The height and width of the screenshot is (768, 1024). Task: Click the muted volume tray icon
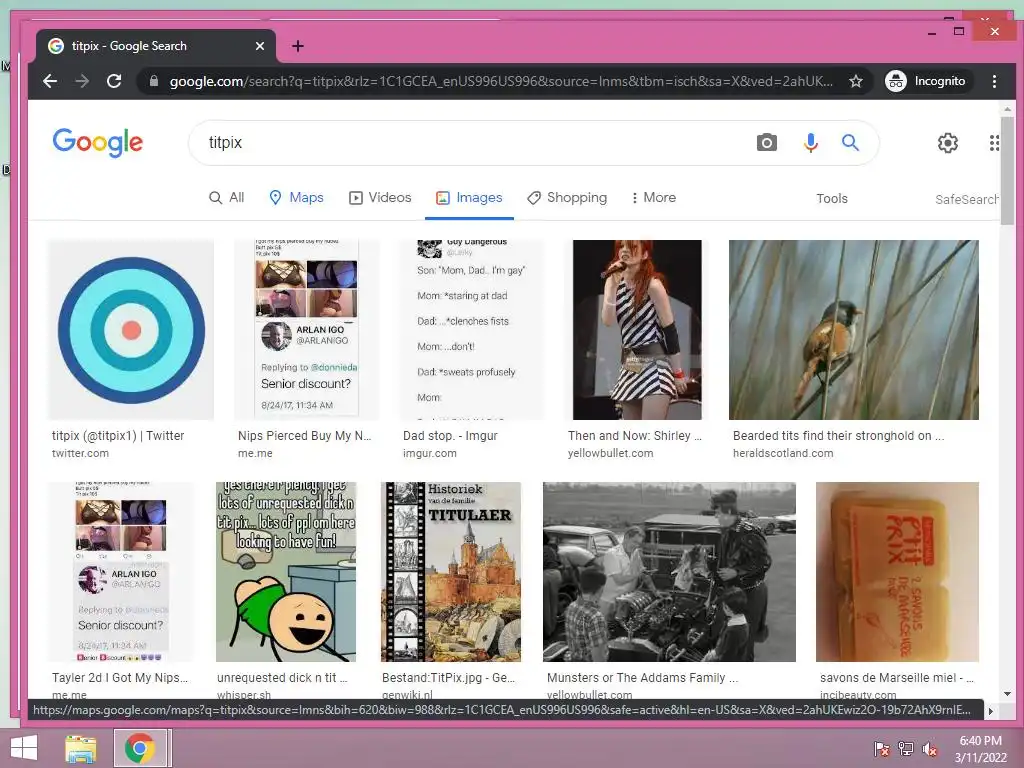(930, 749)
